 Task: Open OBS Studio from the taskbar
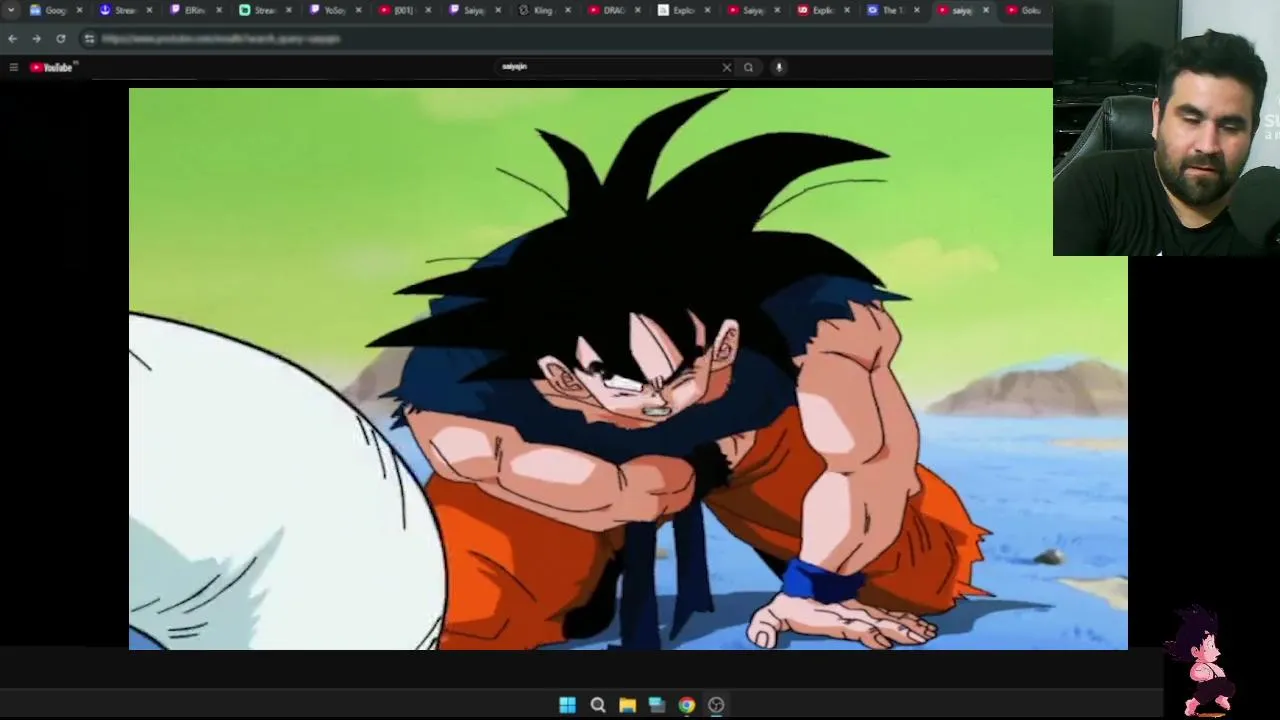tap(716, 705)
